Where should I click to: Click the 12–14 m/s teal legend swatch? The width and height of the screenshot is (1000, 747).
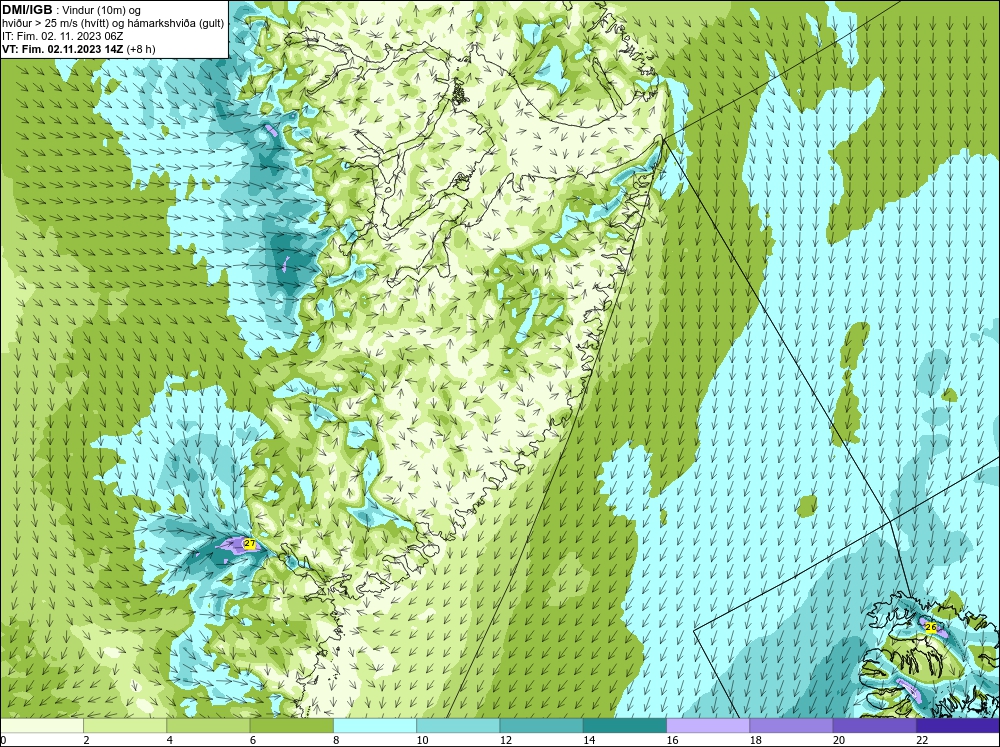(x=541, y=726)
